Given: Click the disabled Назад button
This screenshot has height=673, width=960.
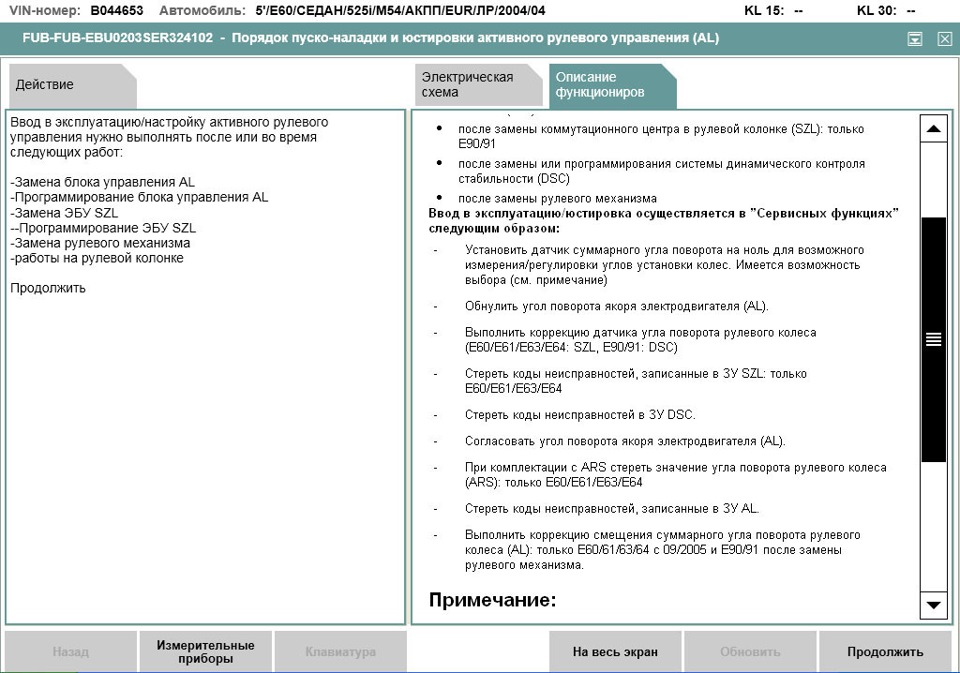Looking at the screenshot, I should (x=70, y=652).
